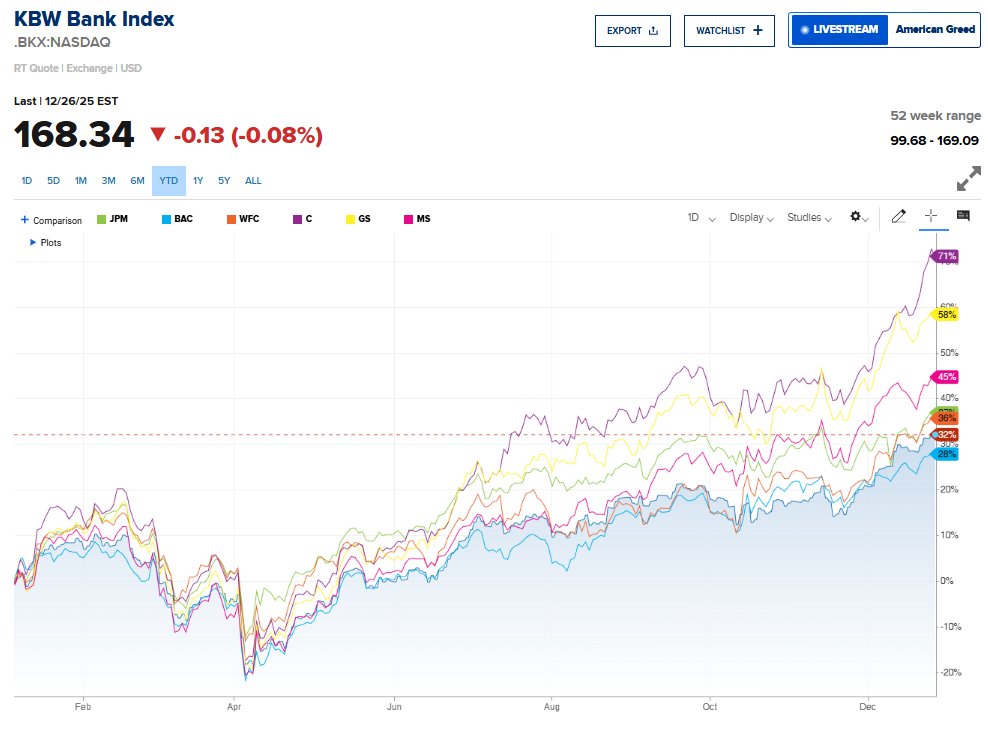Click the Export button
988x729 pixels.
pyautogui.click(x=632, y=30)
